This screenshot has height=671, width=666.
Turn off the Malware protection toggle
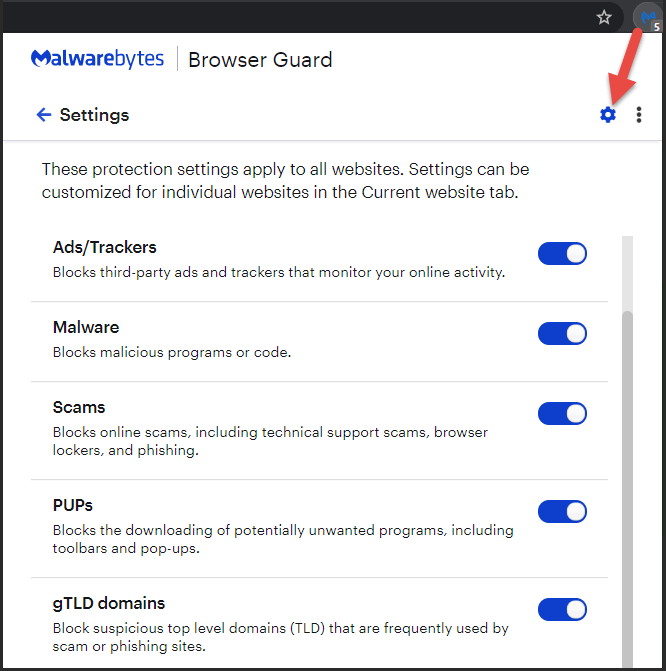tap(562, 333)
